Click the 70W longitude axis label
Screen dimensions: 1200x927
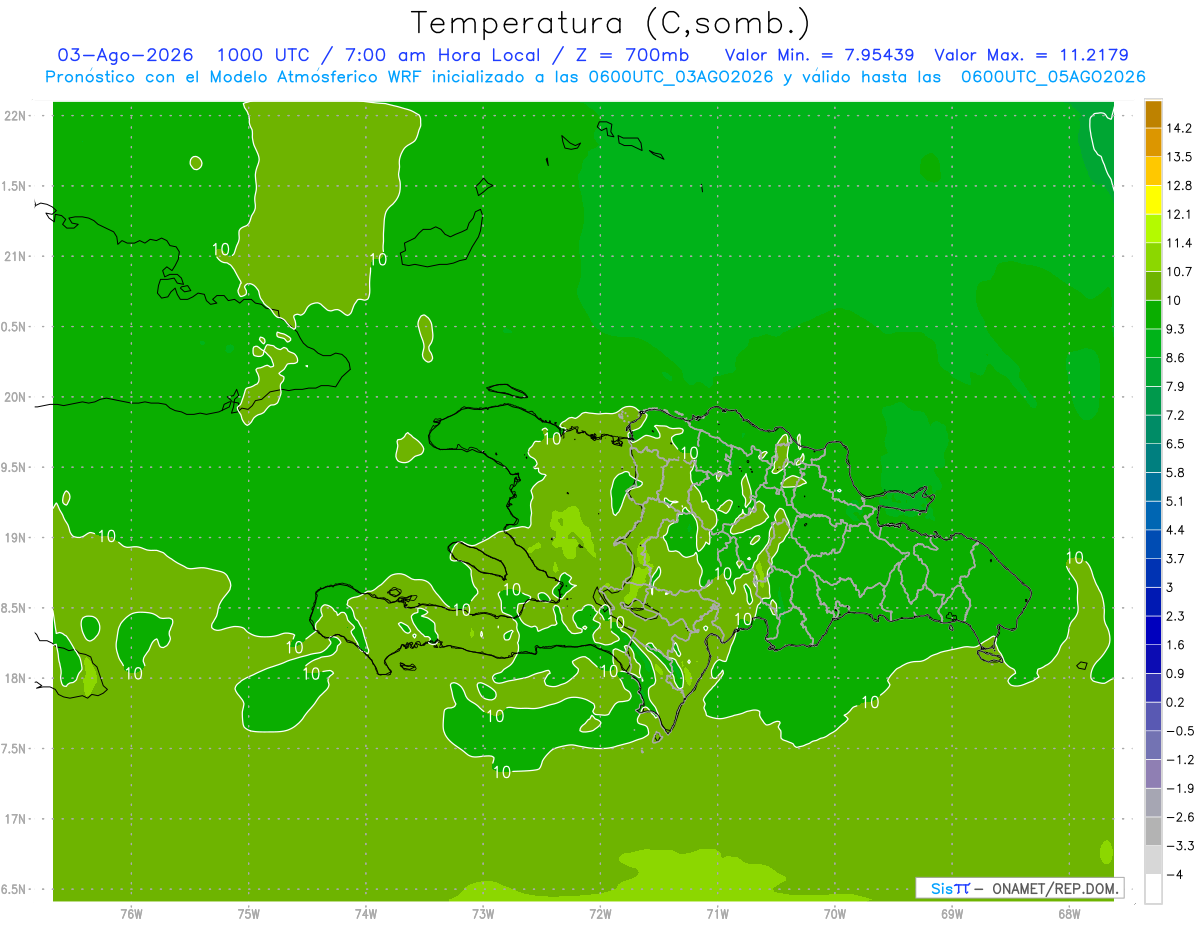(x=835, y=913)
